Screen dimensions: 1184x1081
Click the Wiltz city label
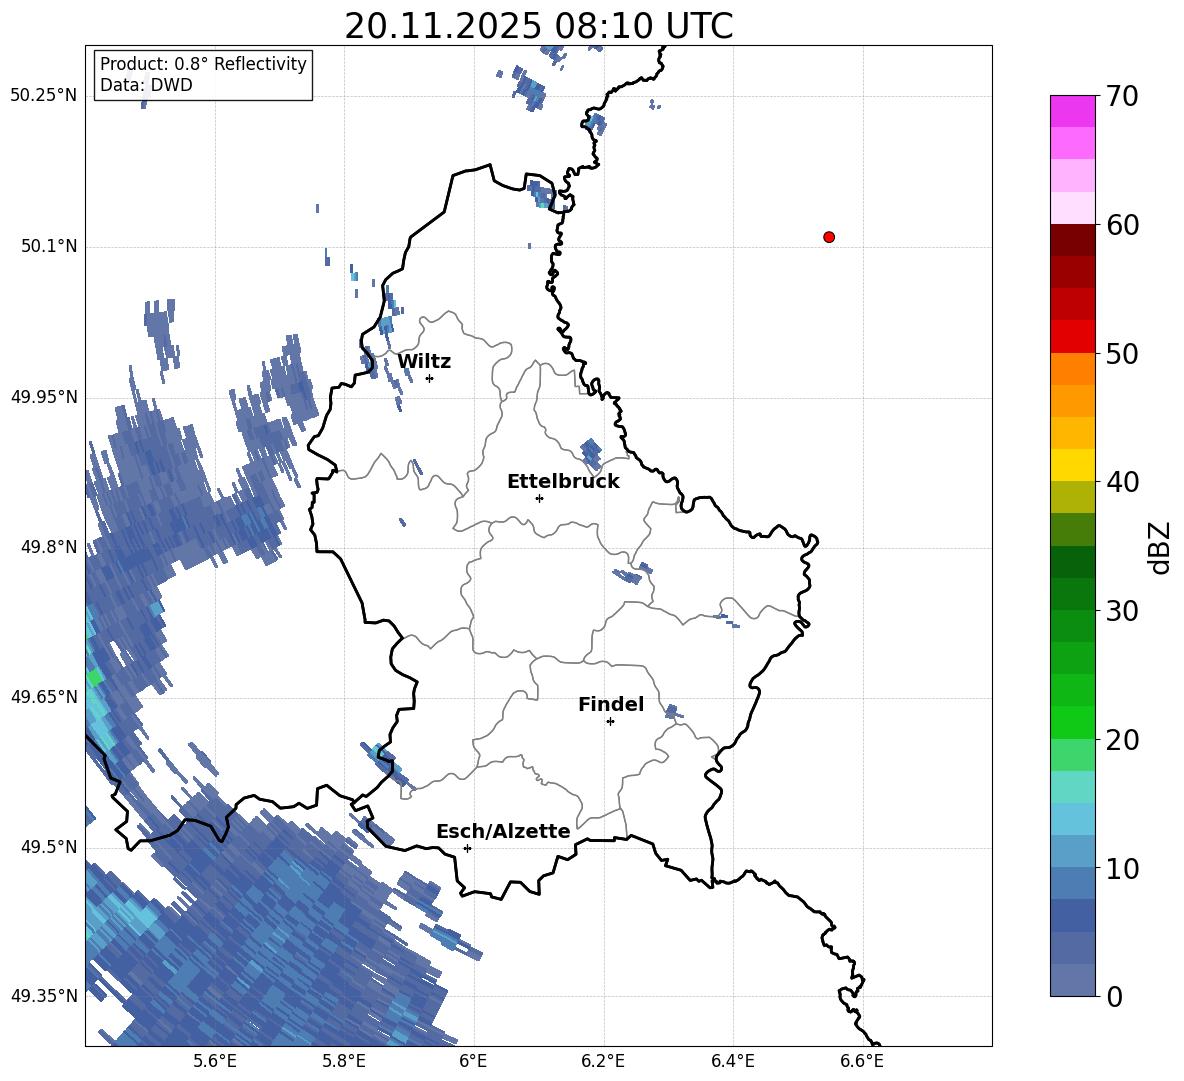tap(424, 362)
